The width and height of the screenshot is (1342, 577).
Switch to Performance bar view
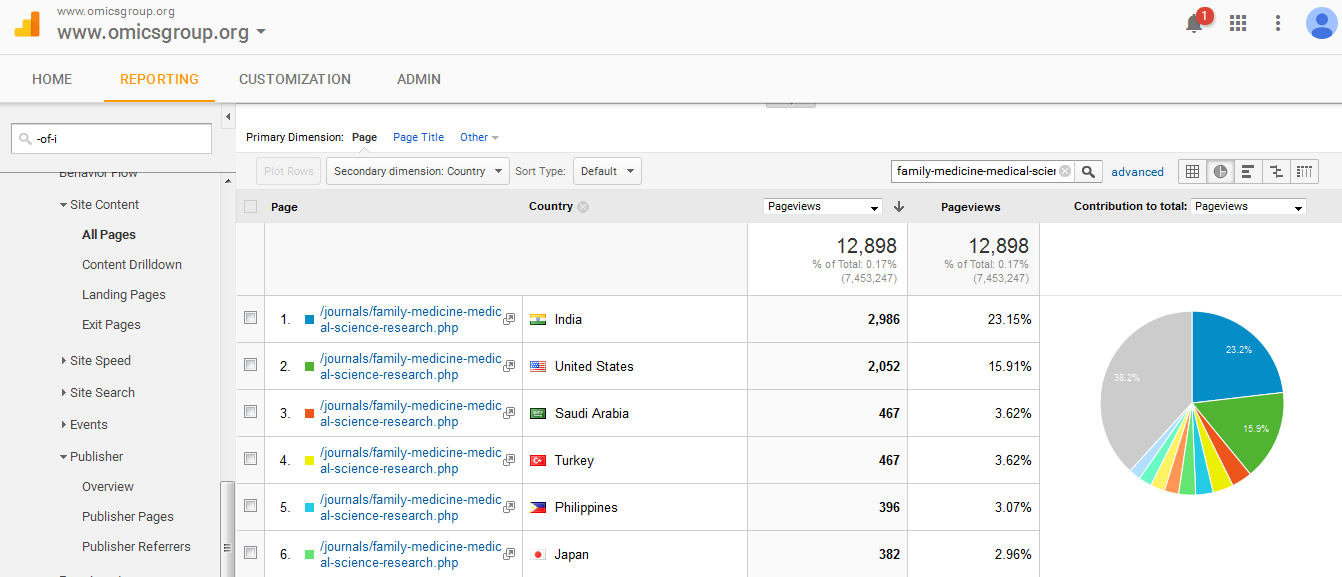[x=1248, y=171]
